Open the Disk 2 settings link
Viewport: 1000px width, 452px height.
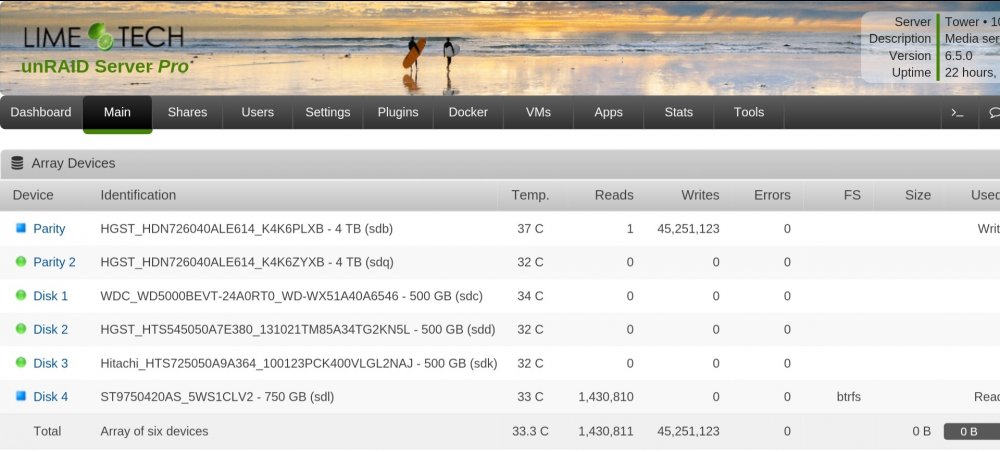[x=50, y=330]
